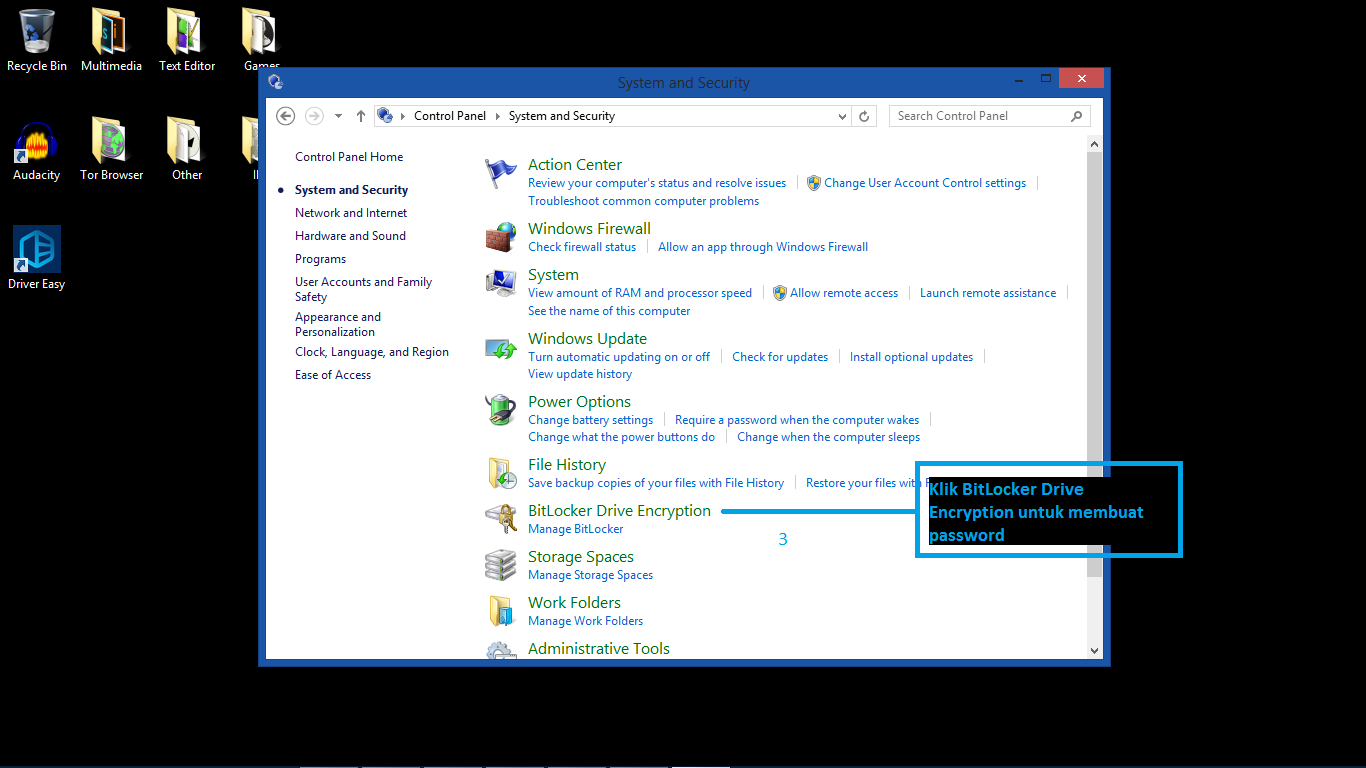Click the Windows Update icon
1366x768 pixels.
coord(501,348)
